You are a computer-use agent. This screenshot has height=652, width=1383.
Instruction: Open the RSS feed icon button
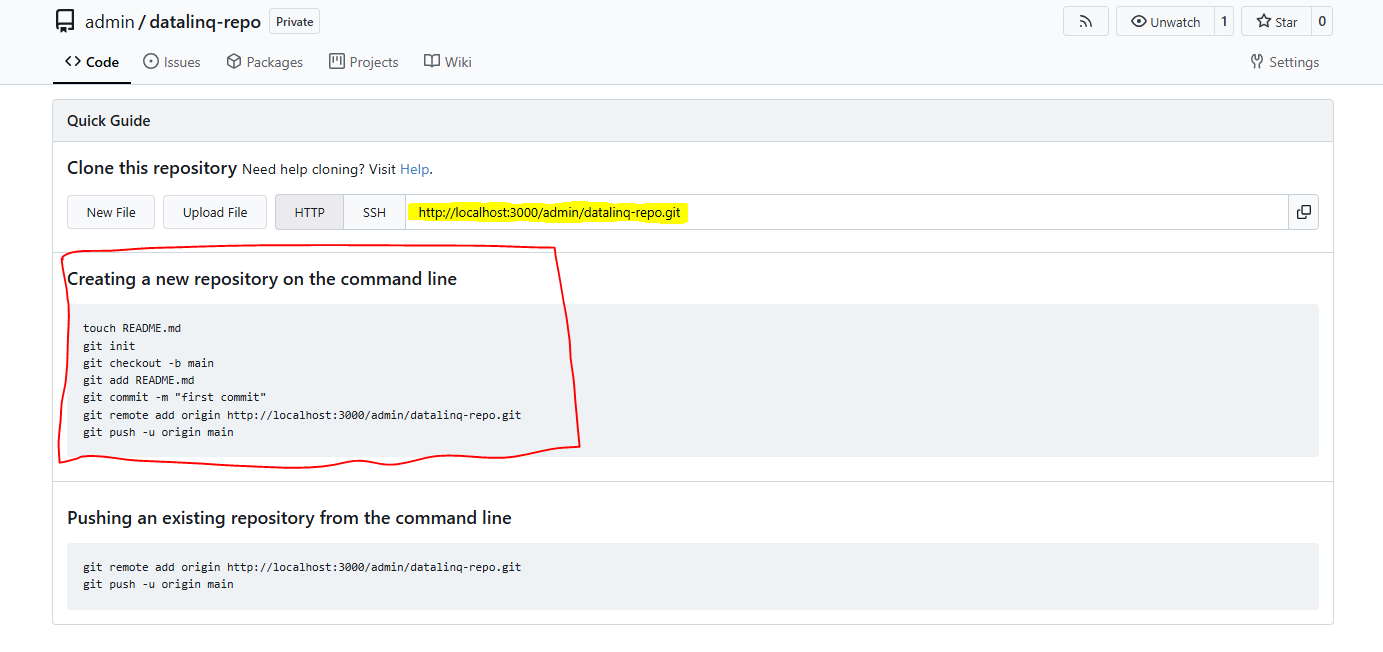1085,21
